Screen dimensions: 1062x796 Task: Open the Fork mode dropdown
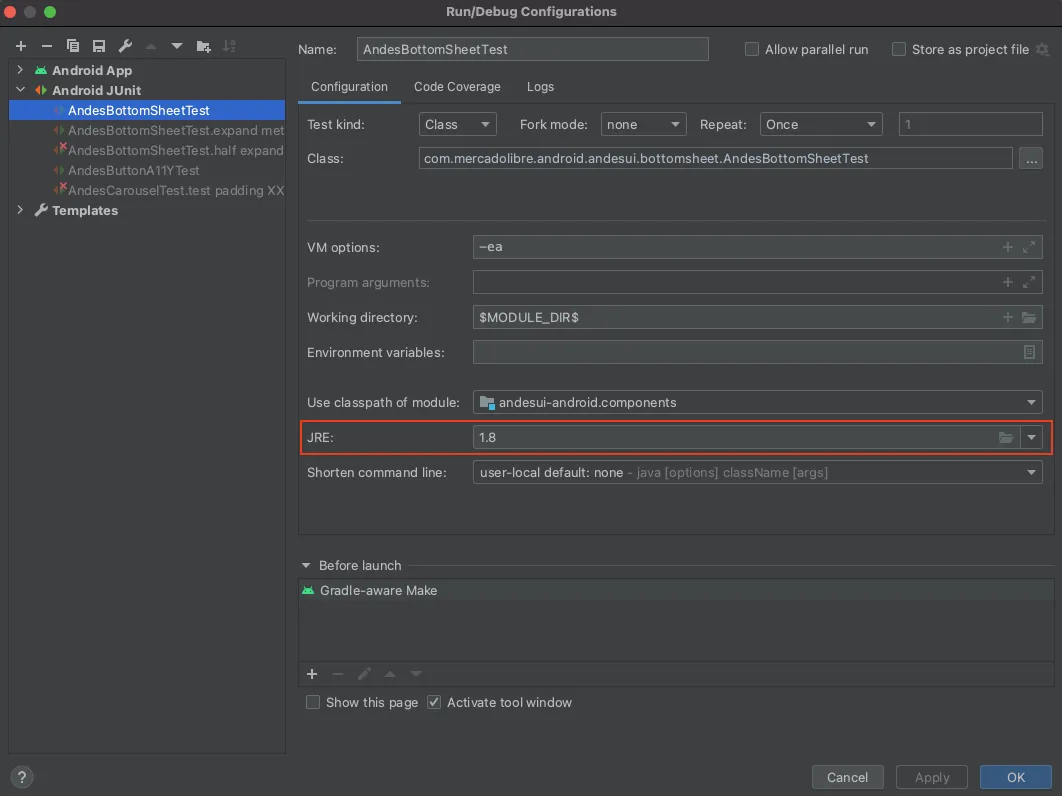(643, 125)
